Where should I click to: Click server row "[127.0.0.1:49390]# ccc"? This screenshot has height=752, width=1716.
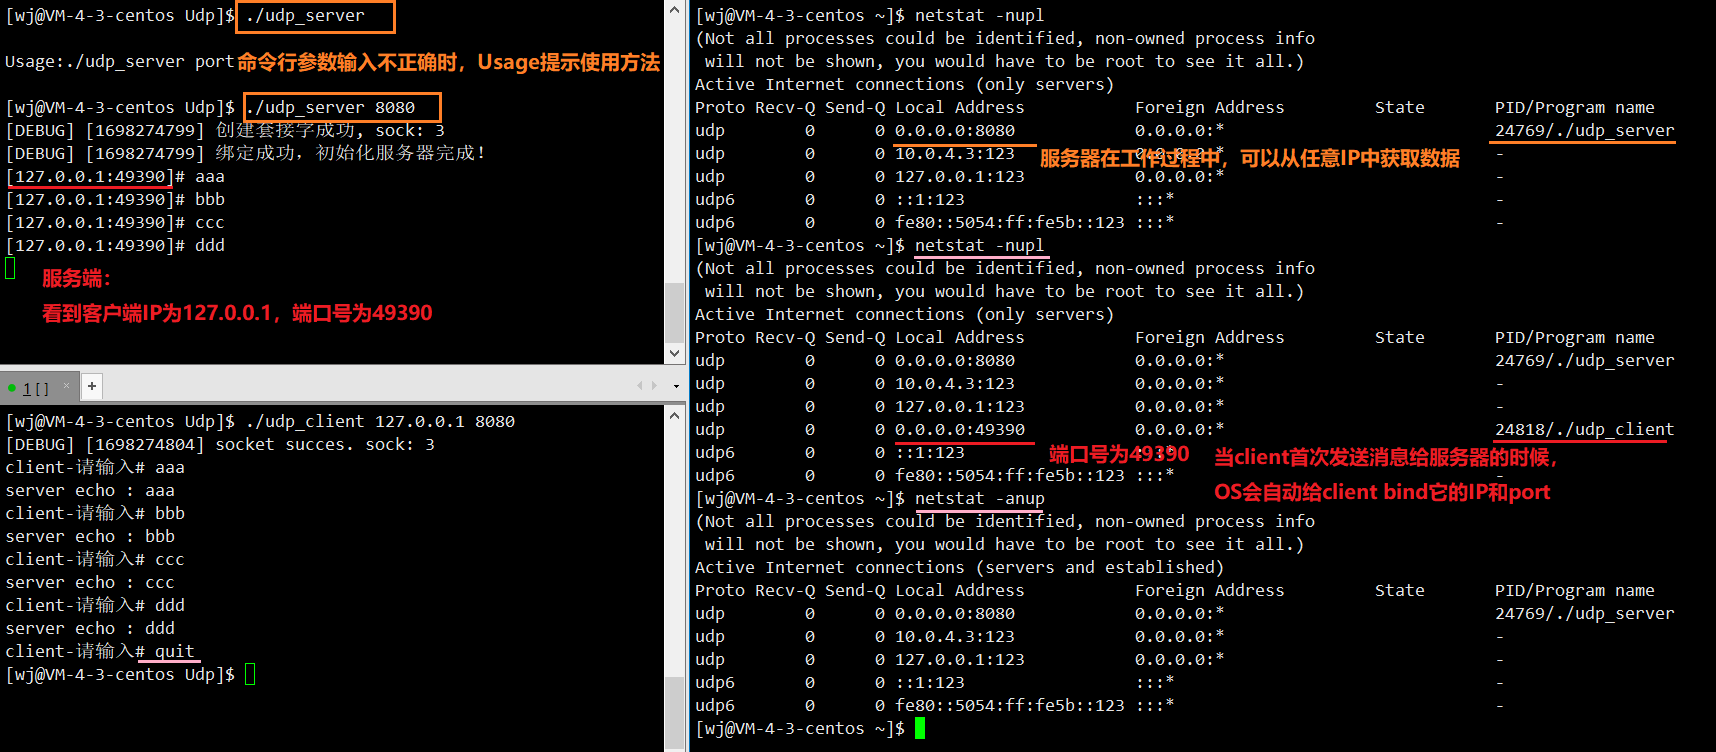[x=115, y=222]
